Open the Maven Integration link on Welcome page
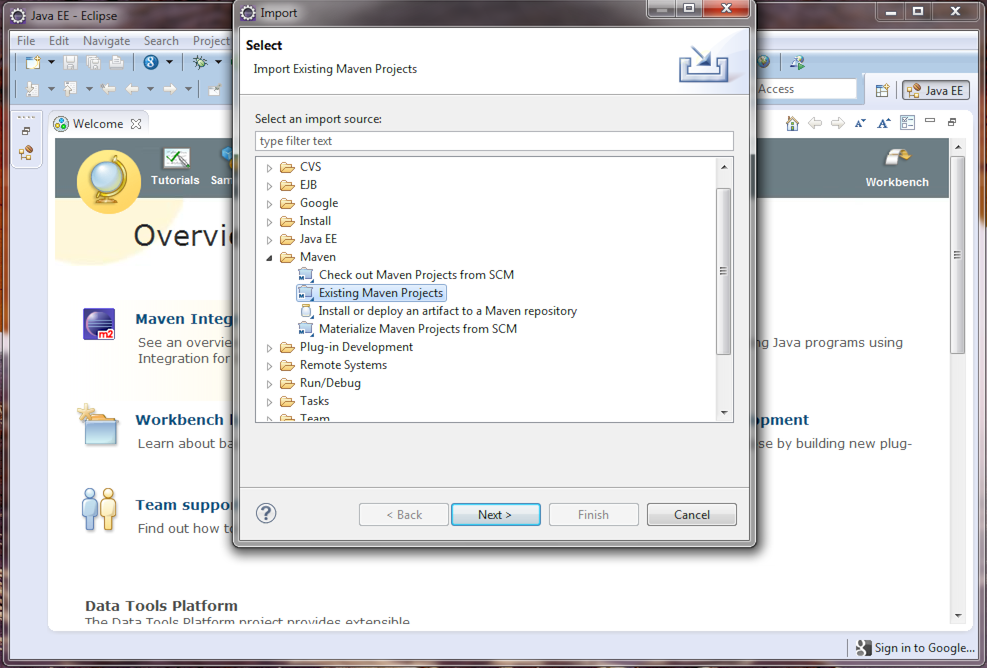Screen dimensions: 987x668 pyautogui.click(x=184, y=319)
